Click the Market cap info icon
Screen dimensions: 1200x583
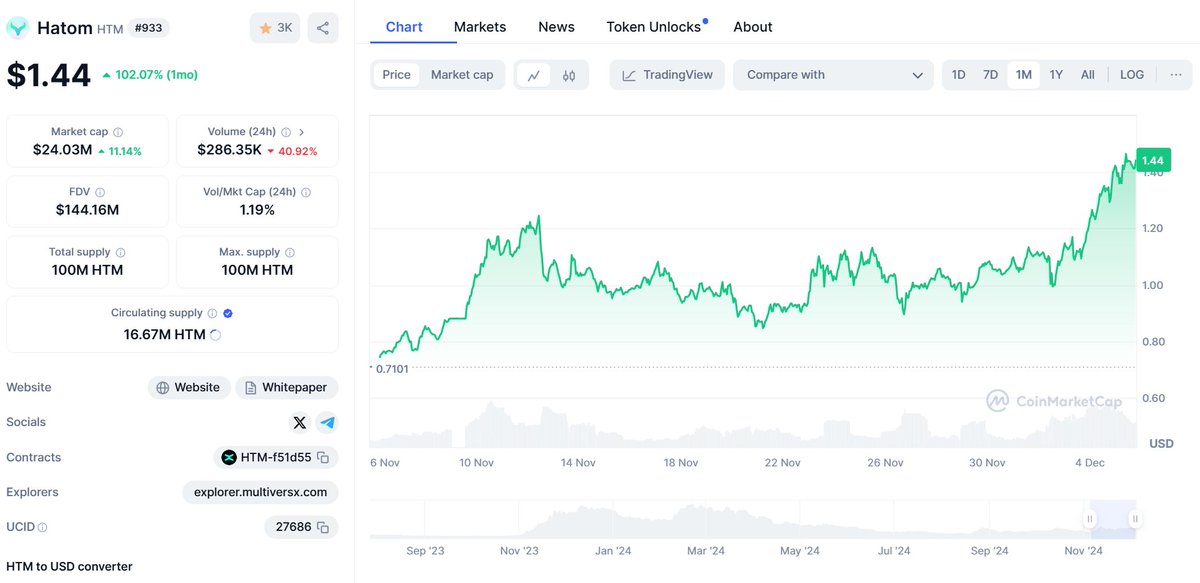(x=118, y=132)
